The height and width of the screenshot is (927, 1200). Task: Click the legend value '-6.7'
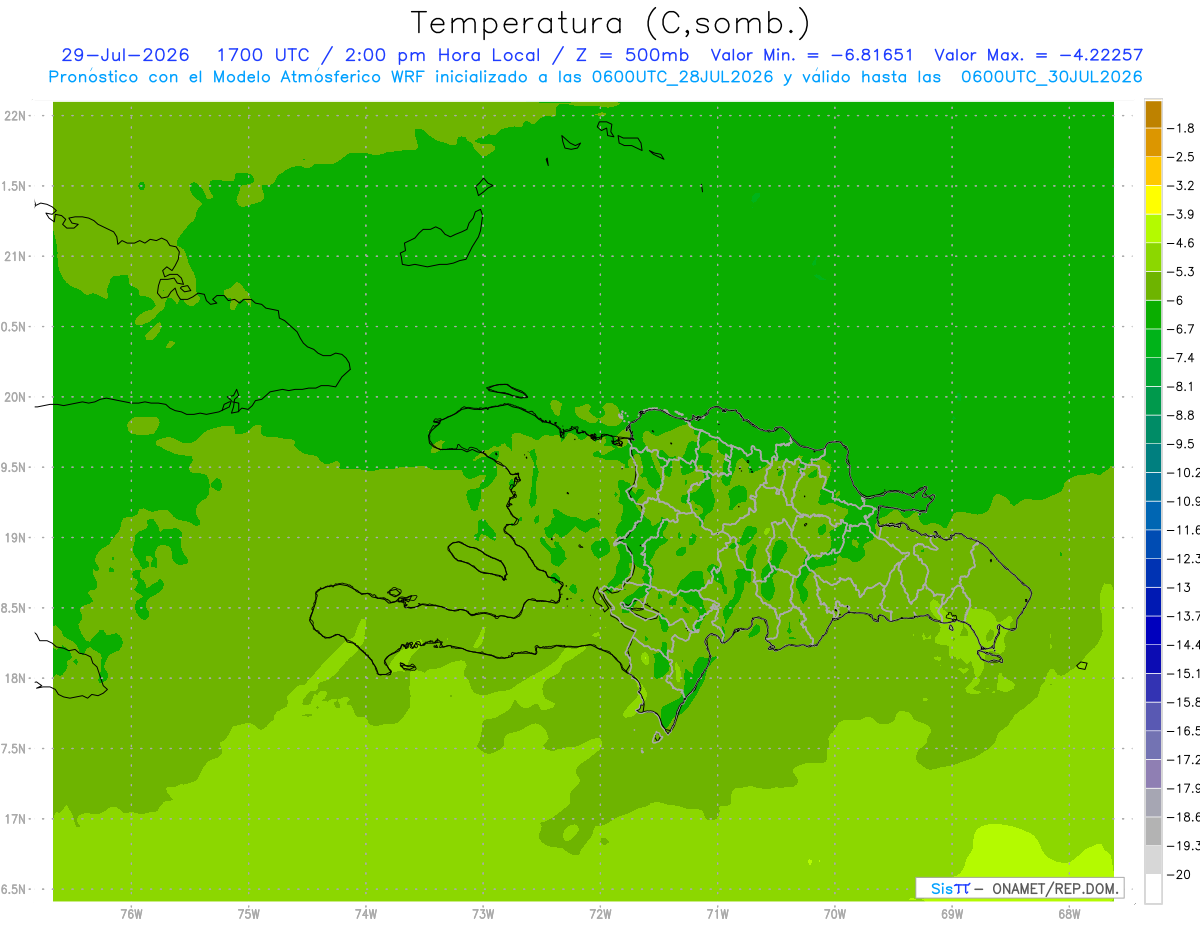click(x=1182, y=329)
